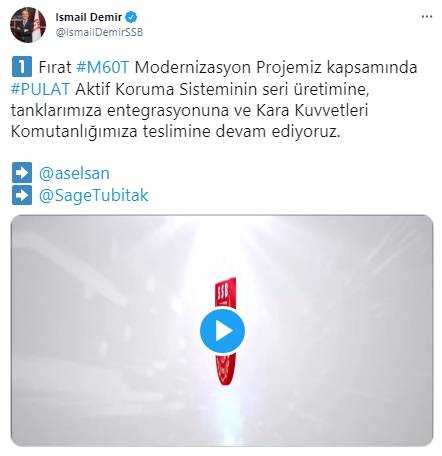Screen dimensions: 442x456
Task: Click the red SSB logo above play button
Action: point(226,292)
